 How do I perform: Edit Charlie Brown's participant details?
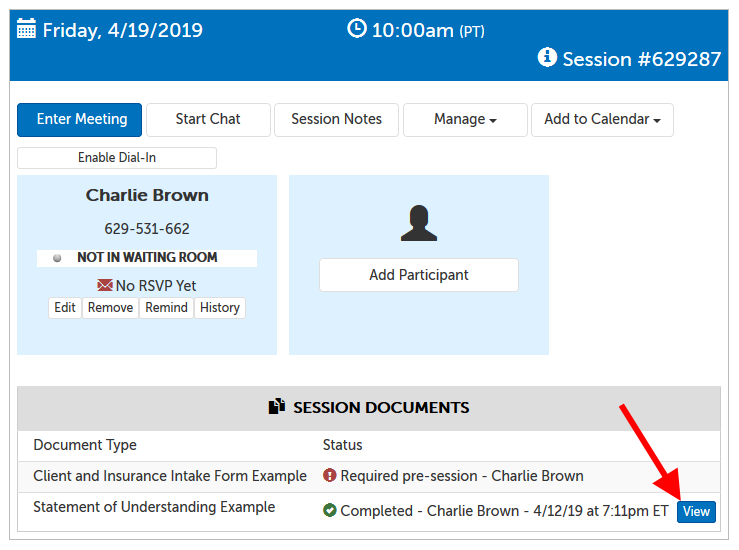tap(65, 308)
